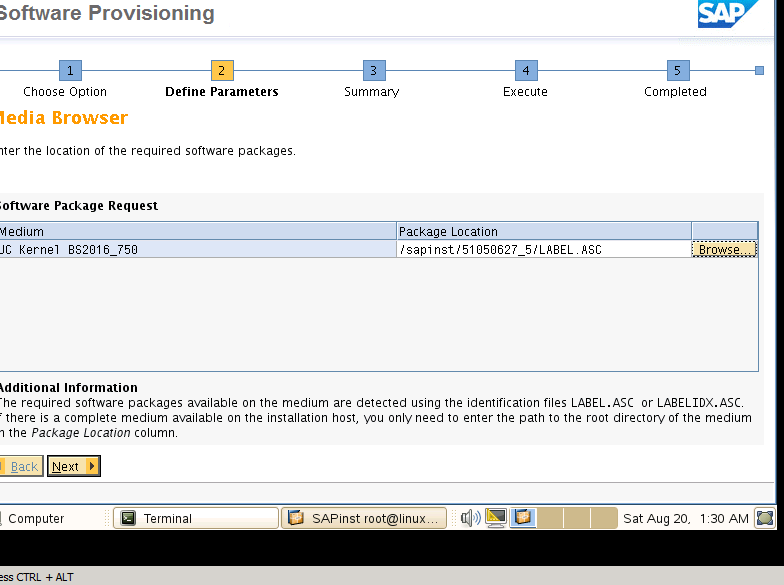Open the Terminal taskbar entry

click(x=196, y=518)
